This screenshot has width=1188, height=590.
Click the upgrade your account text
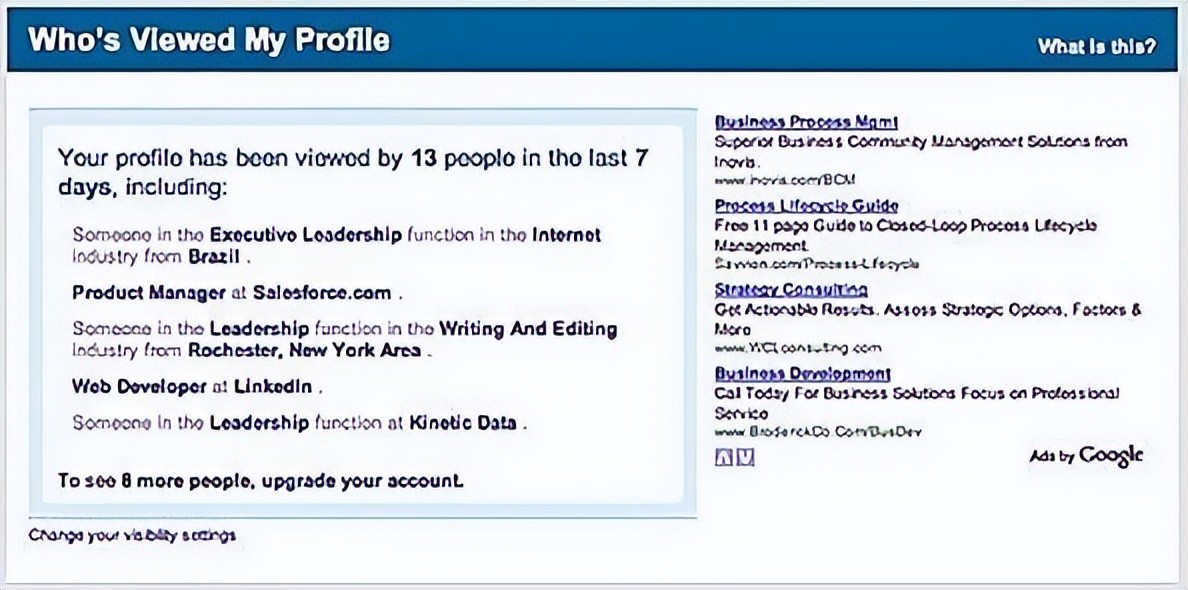(362, 481)
